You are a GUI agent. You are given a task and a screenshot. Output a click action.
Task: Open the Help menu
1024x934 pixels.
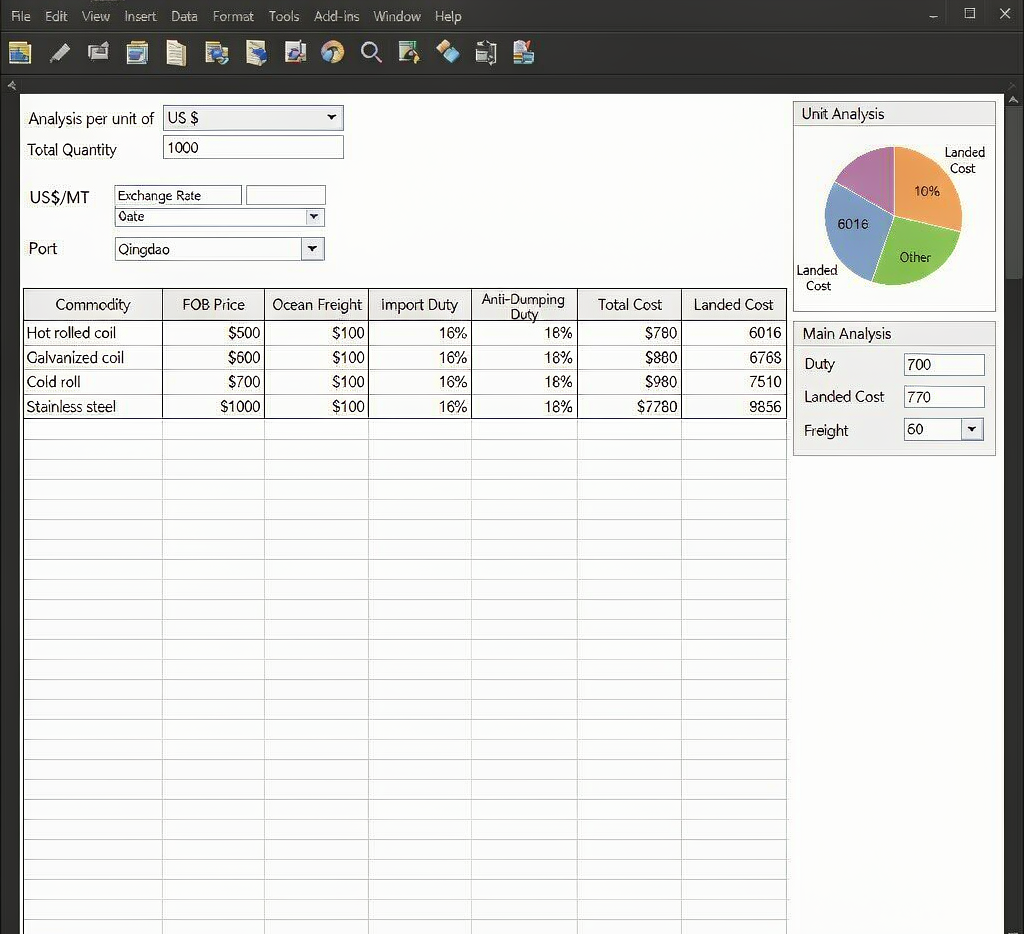point(448,16)
